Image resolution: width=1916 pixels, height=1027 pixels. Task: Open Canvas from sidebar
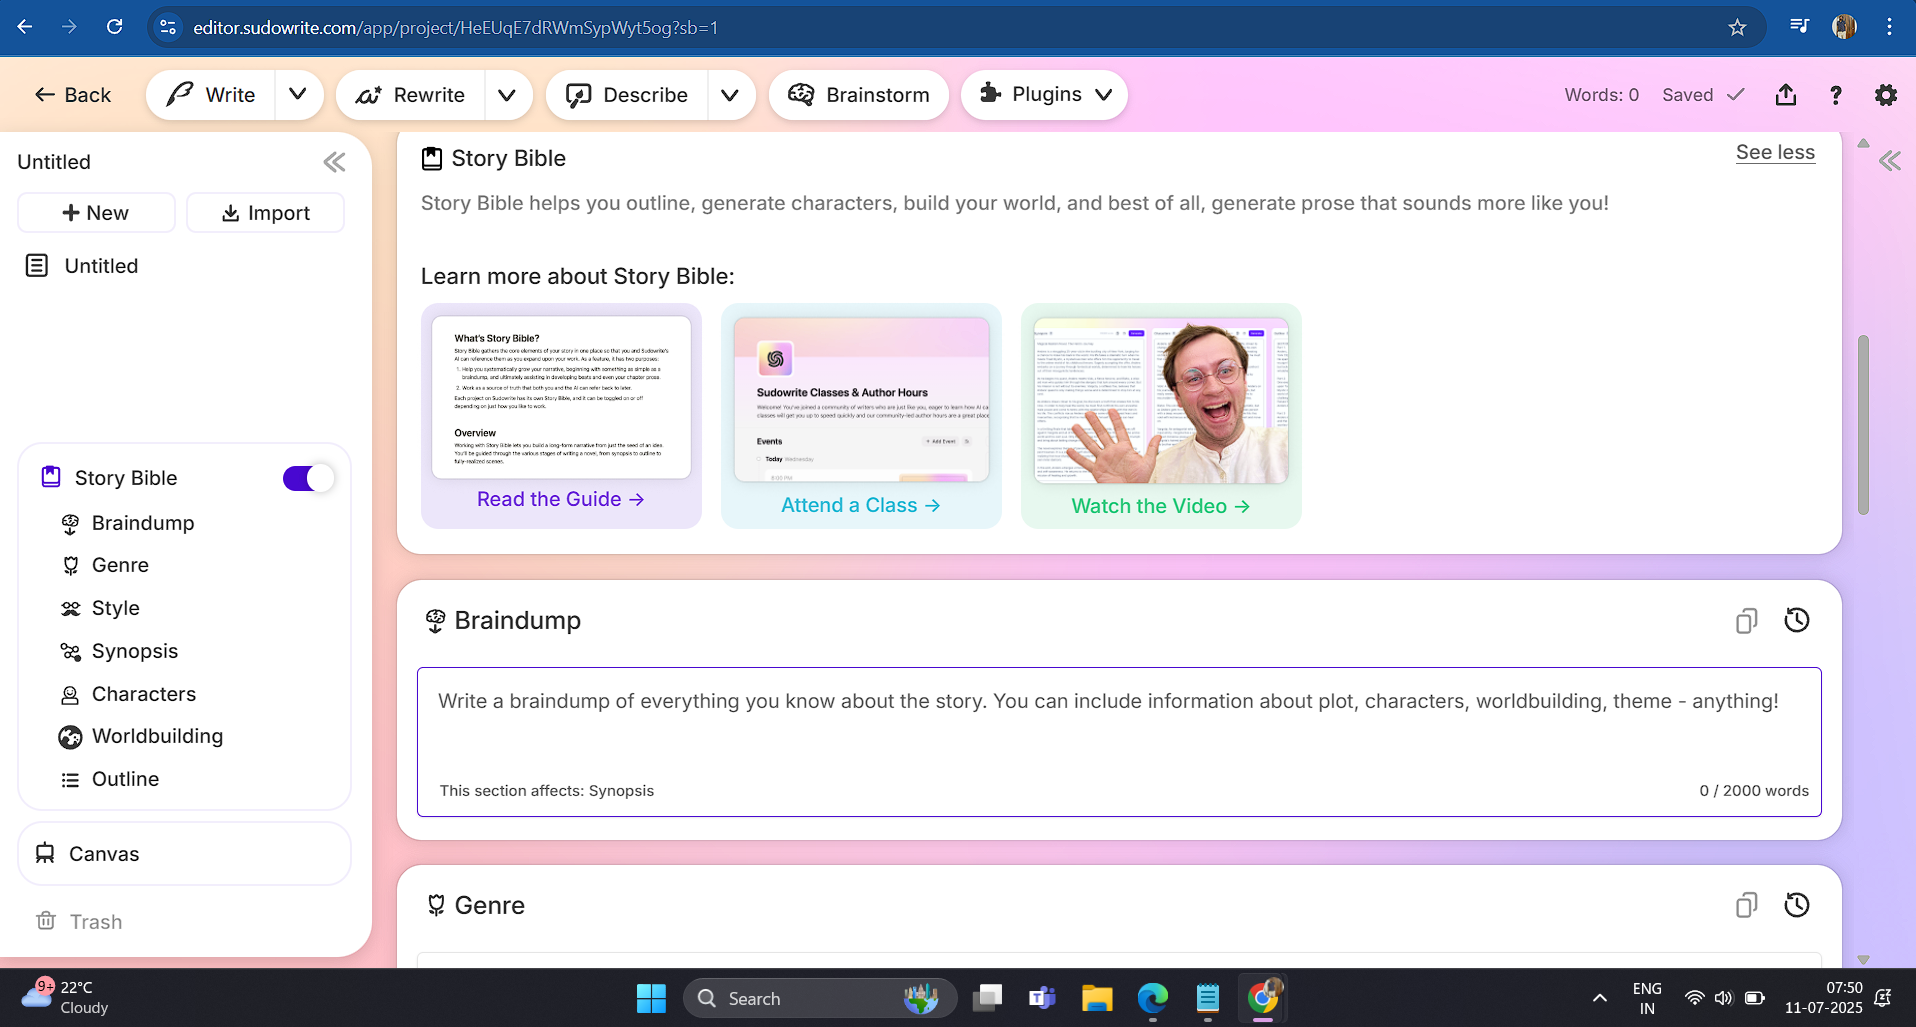click(x=185, y=854)
